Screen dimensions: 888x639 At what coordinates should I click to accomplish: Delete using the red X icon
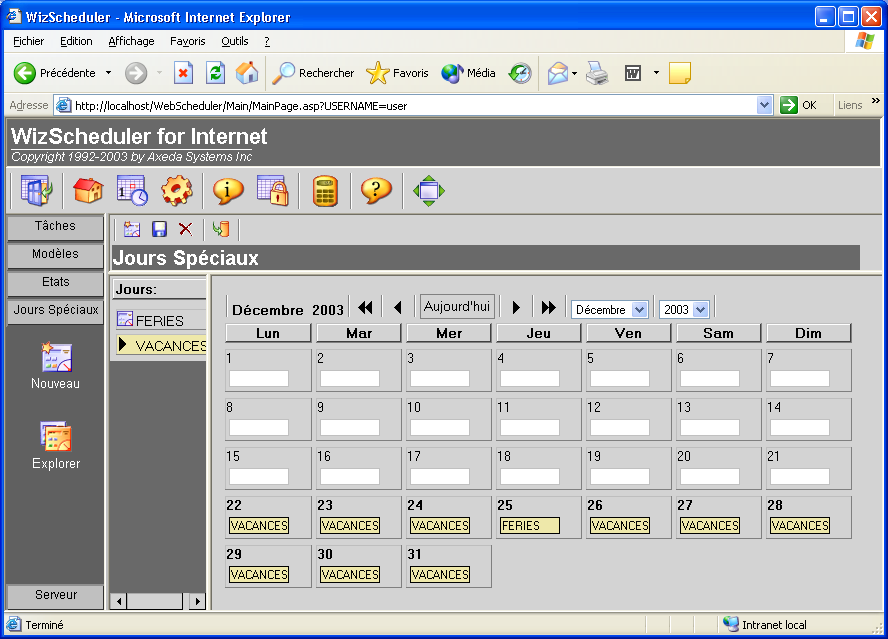click(x=185, y=229)
